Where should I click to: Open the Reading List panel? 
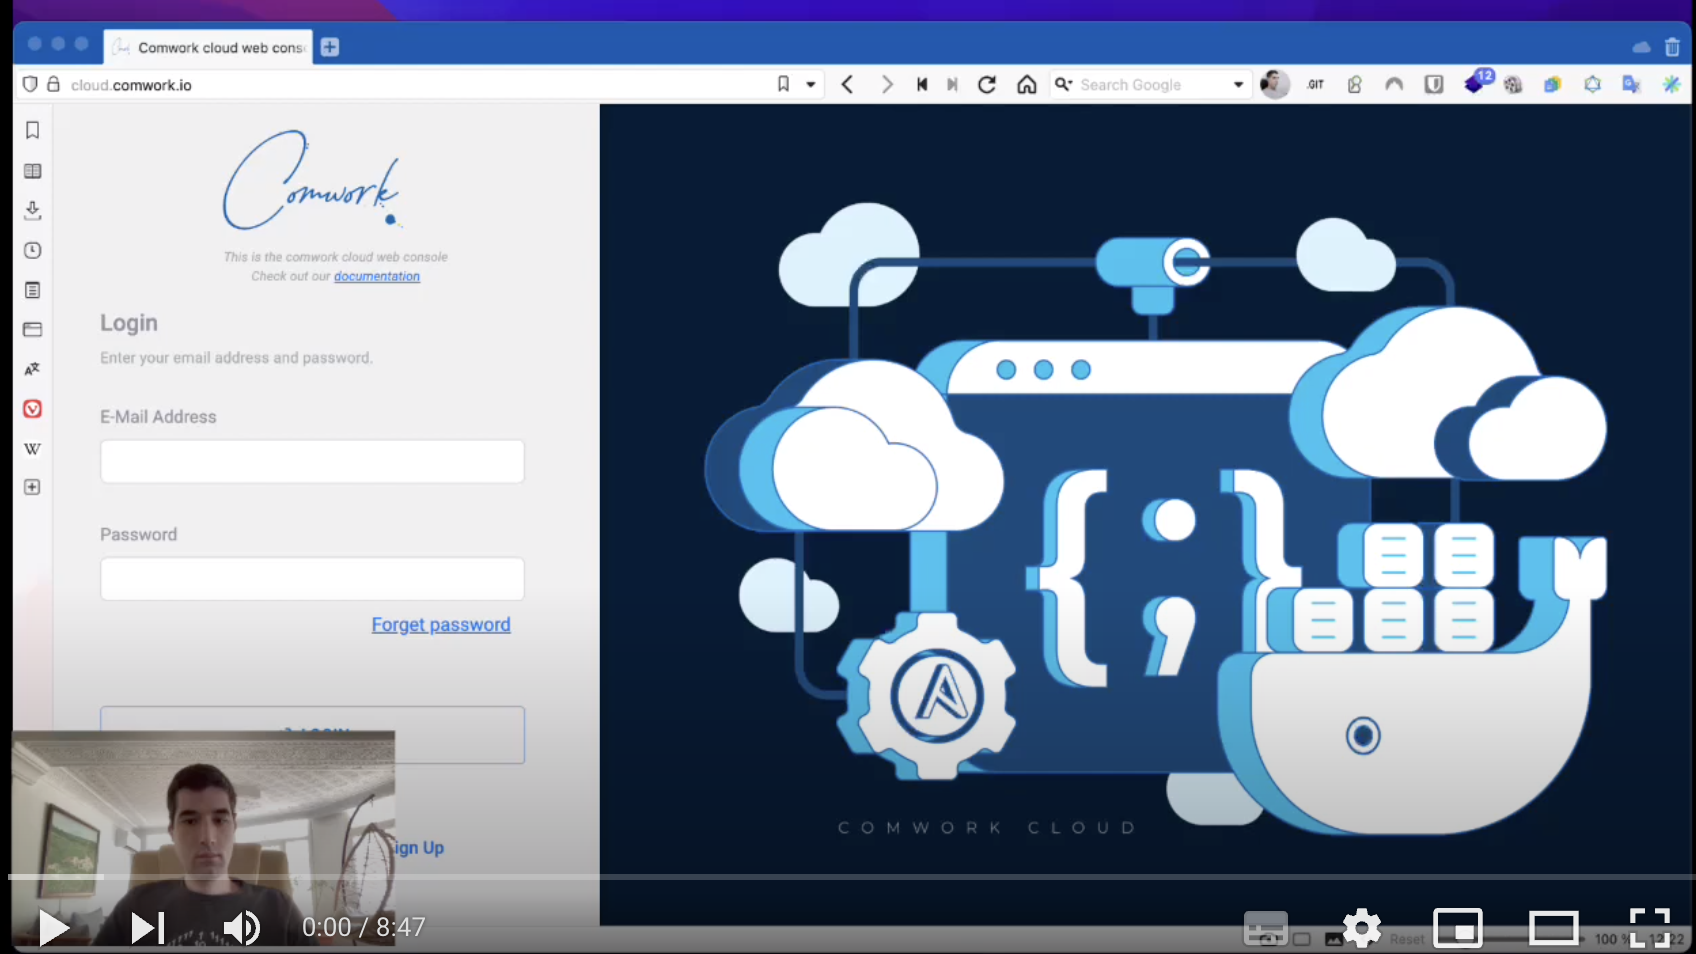(x=32, y=171)
